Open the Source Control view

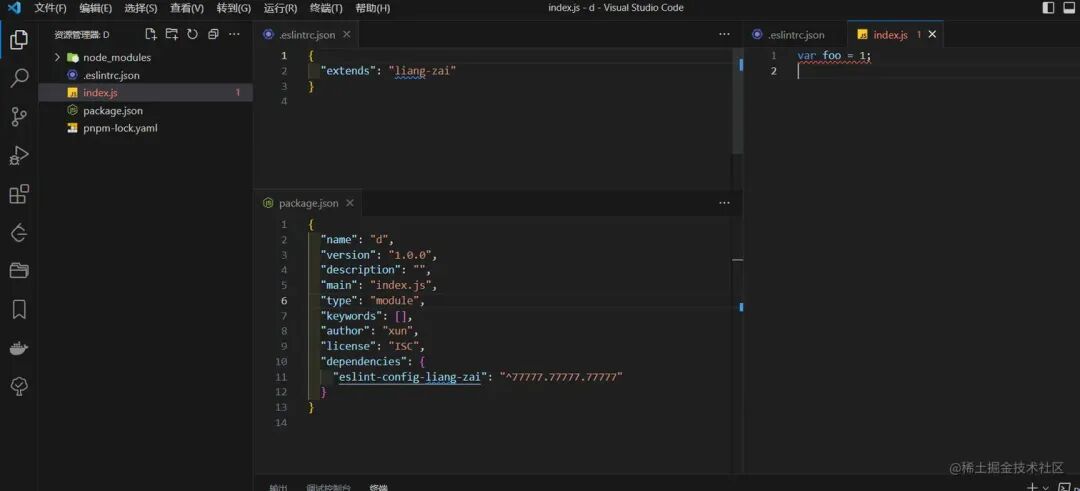19,116
